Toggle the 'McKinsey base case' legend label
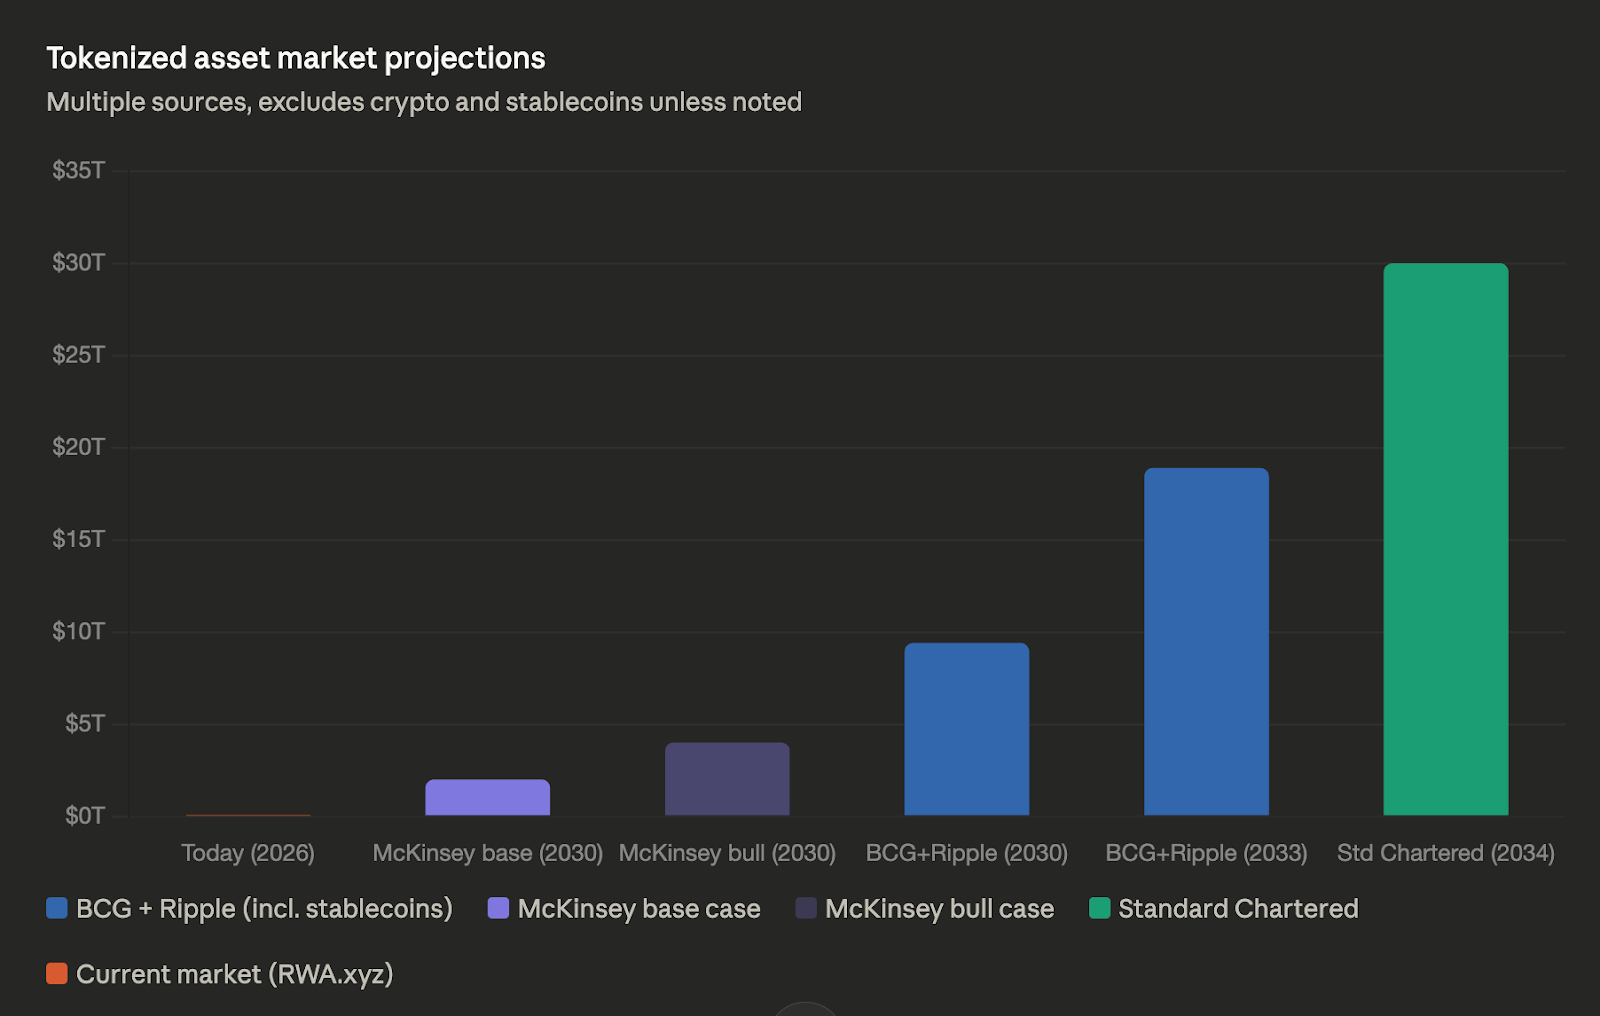The width and height of the screenshot is (1600, 1016). (x=639, y=908)
